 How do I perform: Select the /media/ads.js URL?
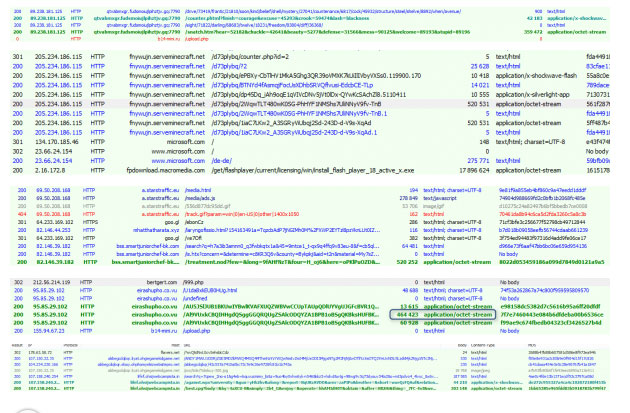(200, 198)
